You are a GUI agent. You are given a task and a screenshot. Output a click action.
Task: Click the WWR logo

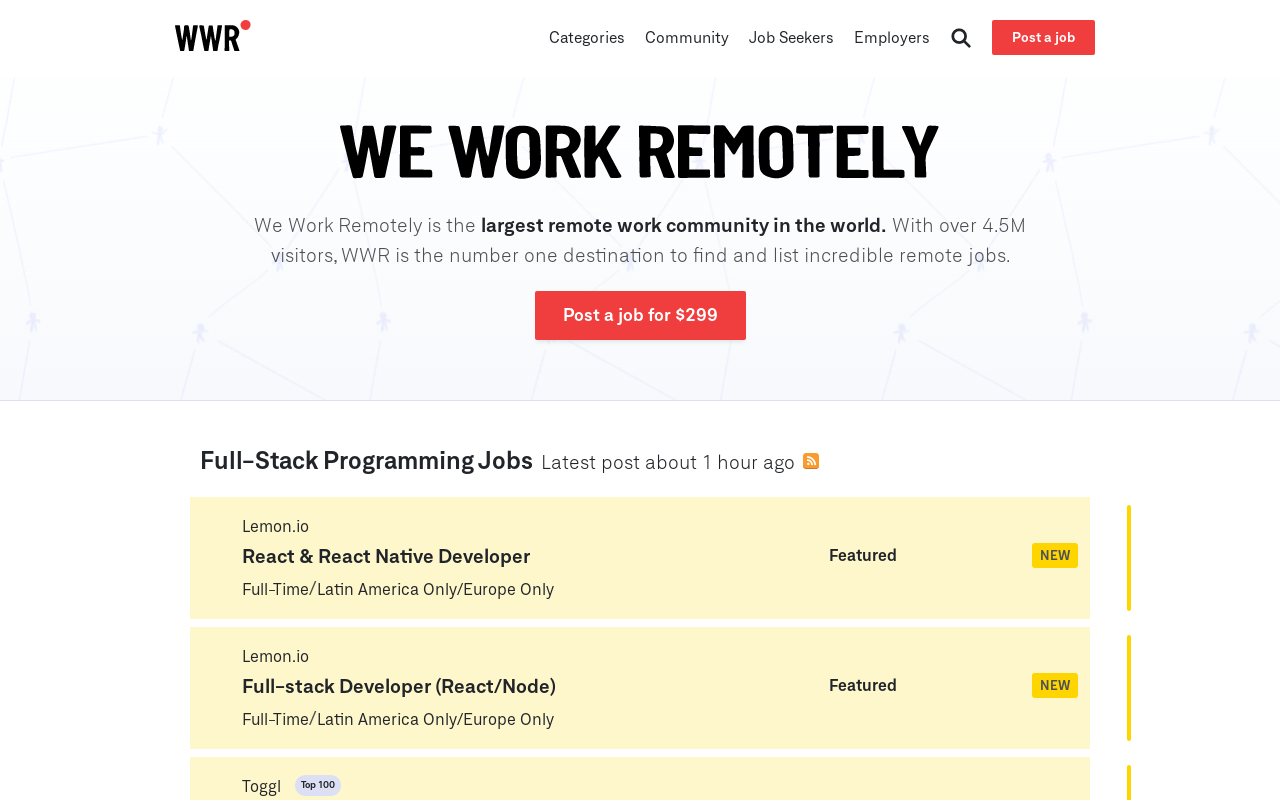click(212, 36)
